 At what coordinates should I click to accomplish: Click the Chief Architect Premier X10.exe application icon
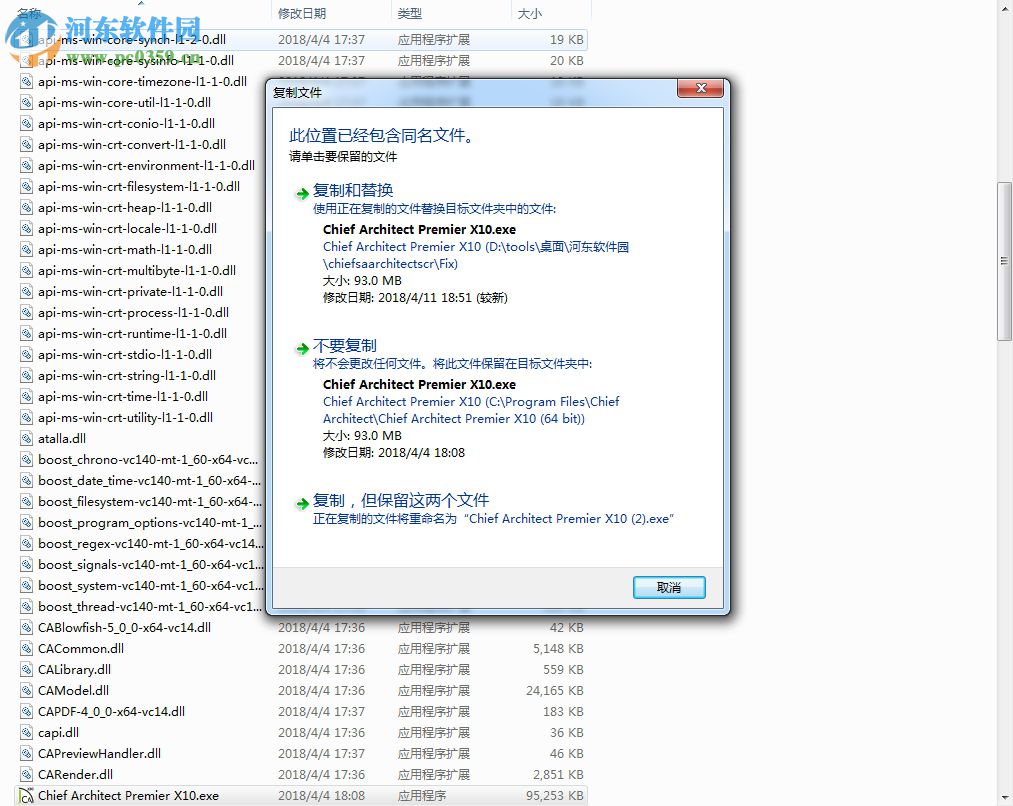click(25, 795)
